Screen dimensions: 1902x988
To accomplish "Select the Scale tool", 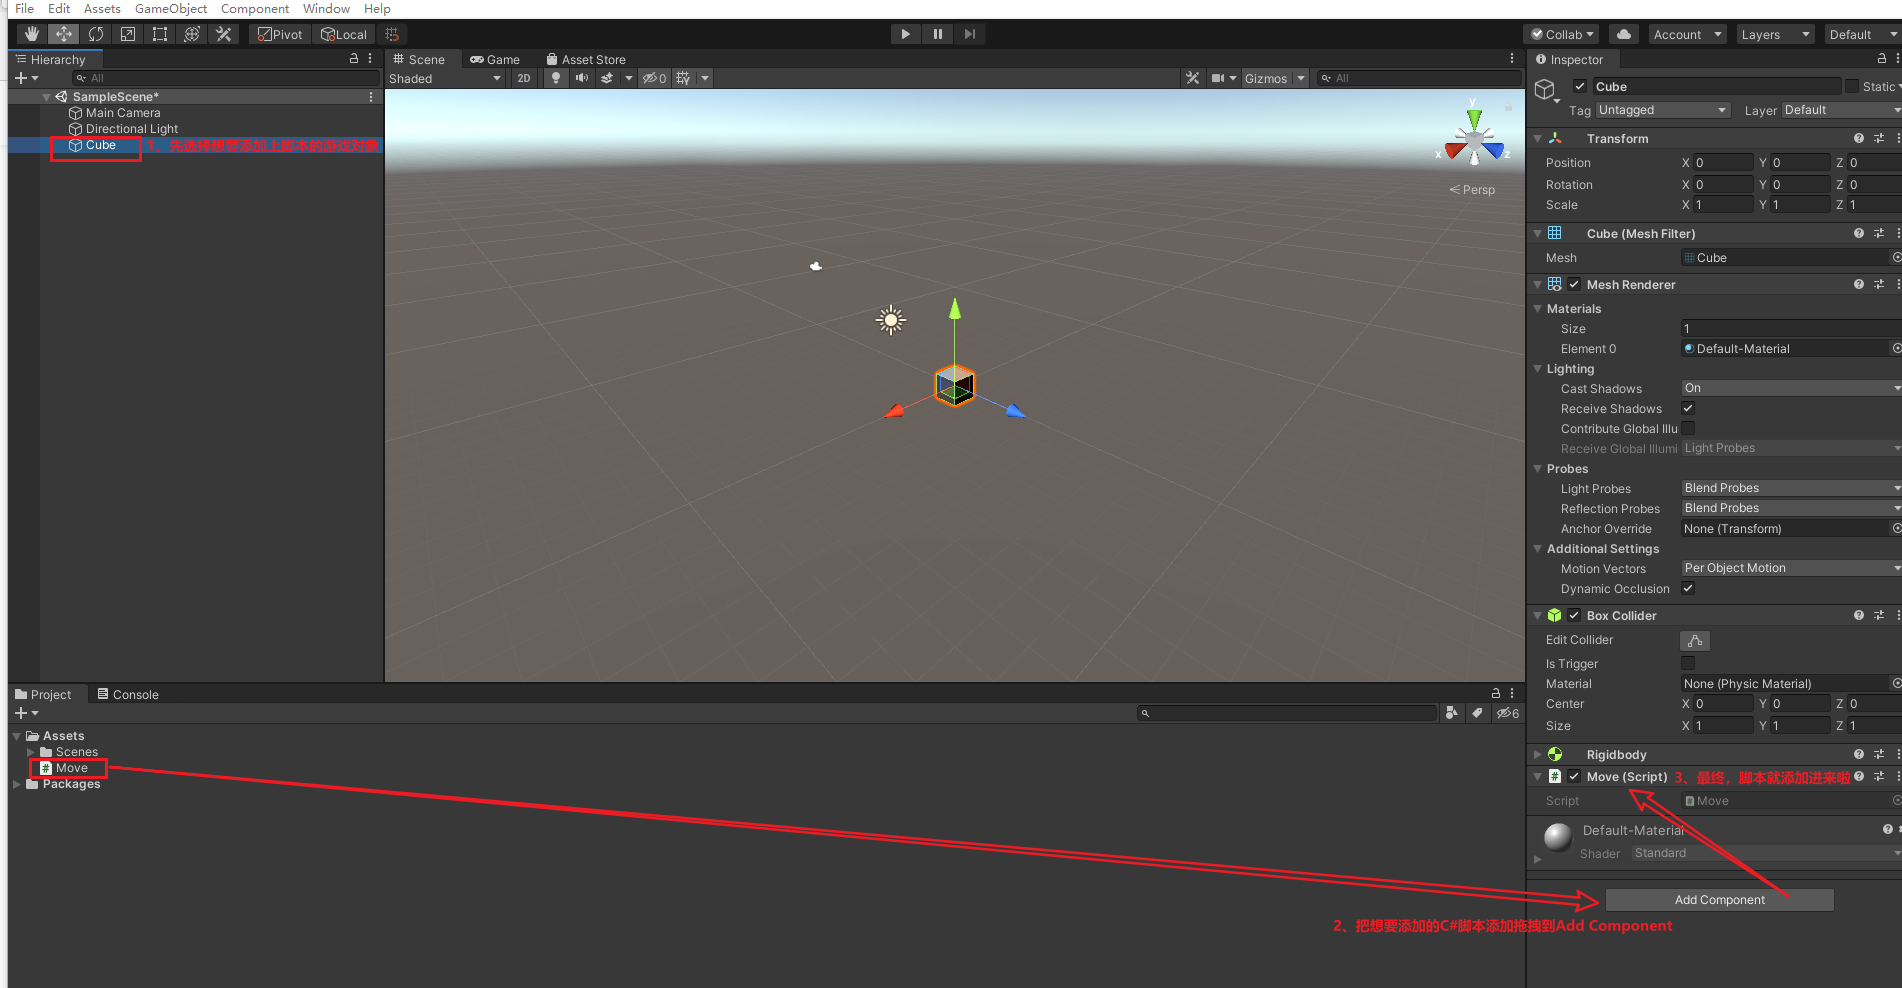I will coord(128,34).
